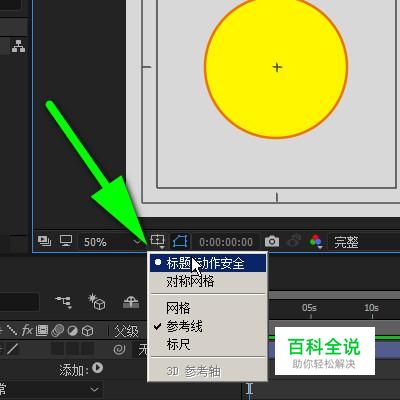Click the 添加: label text
Screen dimensions: 400x400
pos(74,370)
